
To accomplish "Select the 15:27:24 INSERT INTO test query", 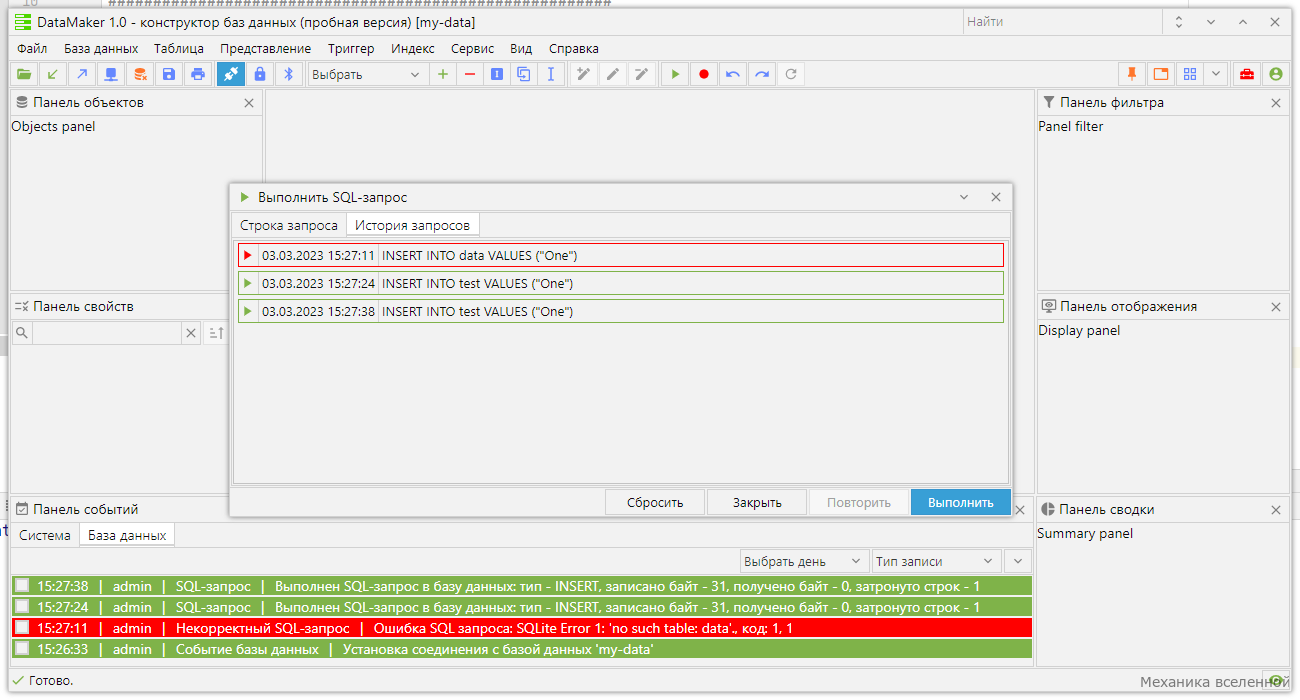I will (x=620, y=283).
